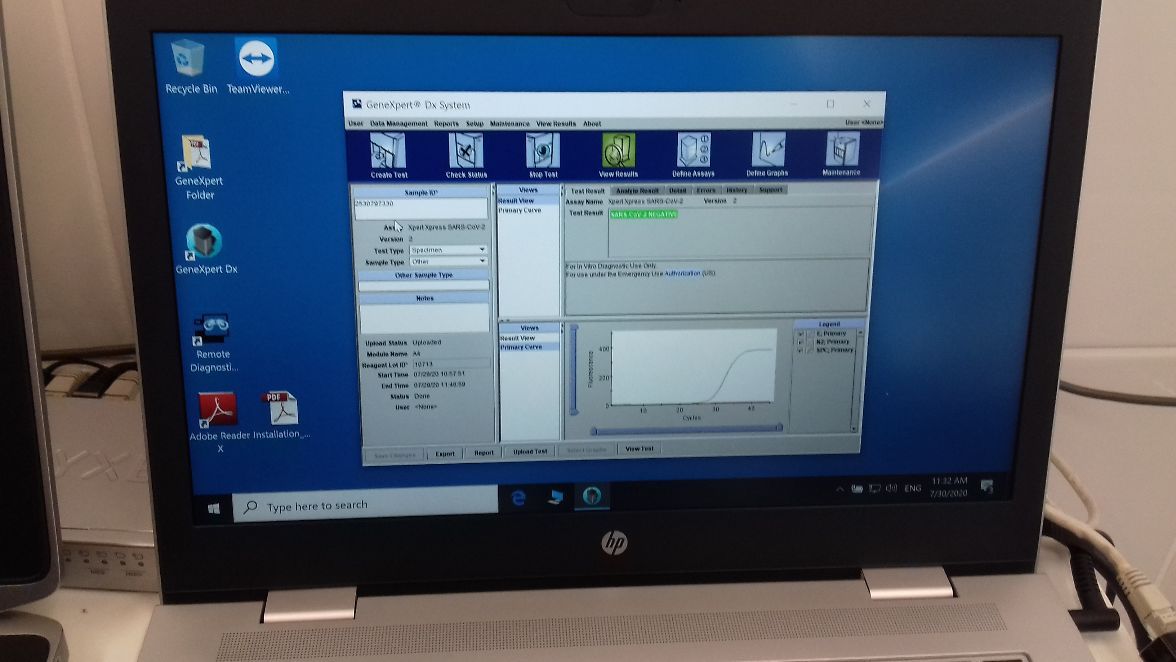Click the GeneXpert taskbar icon
This screenshot has height=662, width=1176.
point(592,496)
